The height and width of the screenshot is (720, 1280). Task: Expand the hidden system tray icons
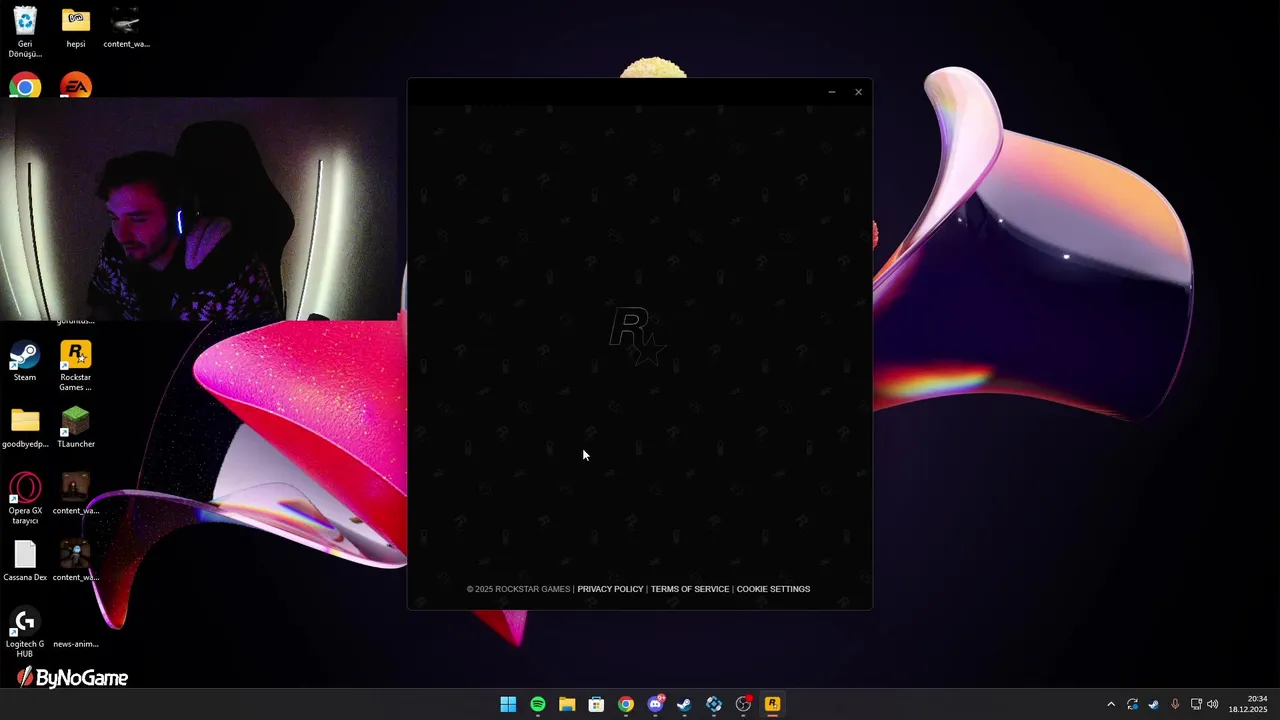click(x=1110, y=704)
